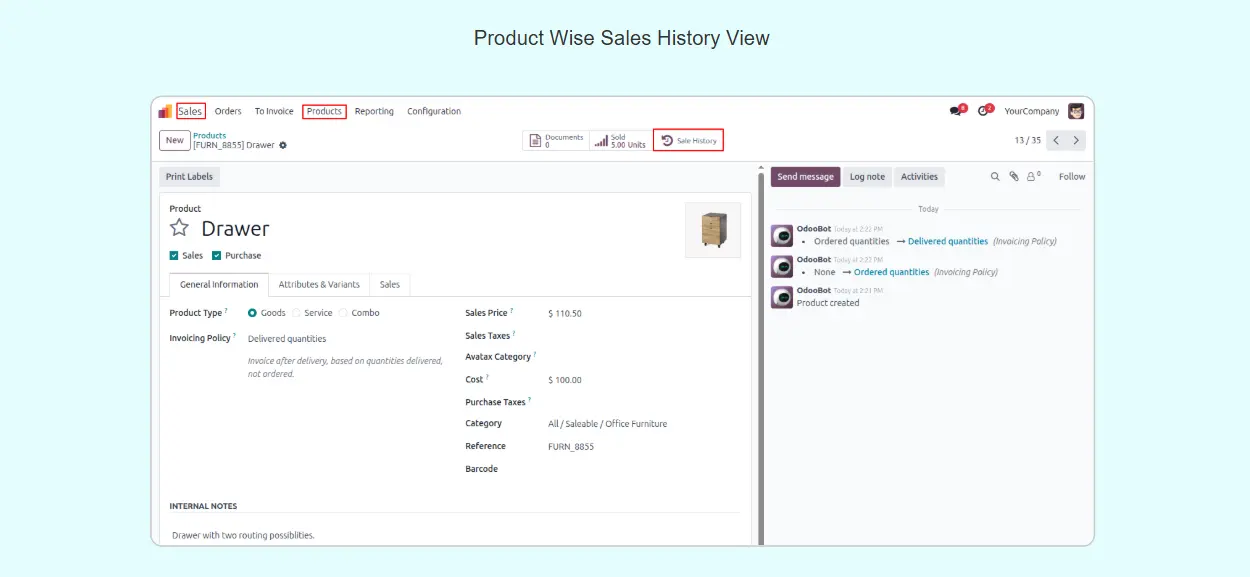Open the Sale History smart button
Screen dimensions: 1250x577
click(688, 141)
